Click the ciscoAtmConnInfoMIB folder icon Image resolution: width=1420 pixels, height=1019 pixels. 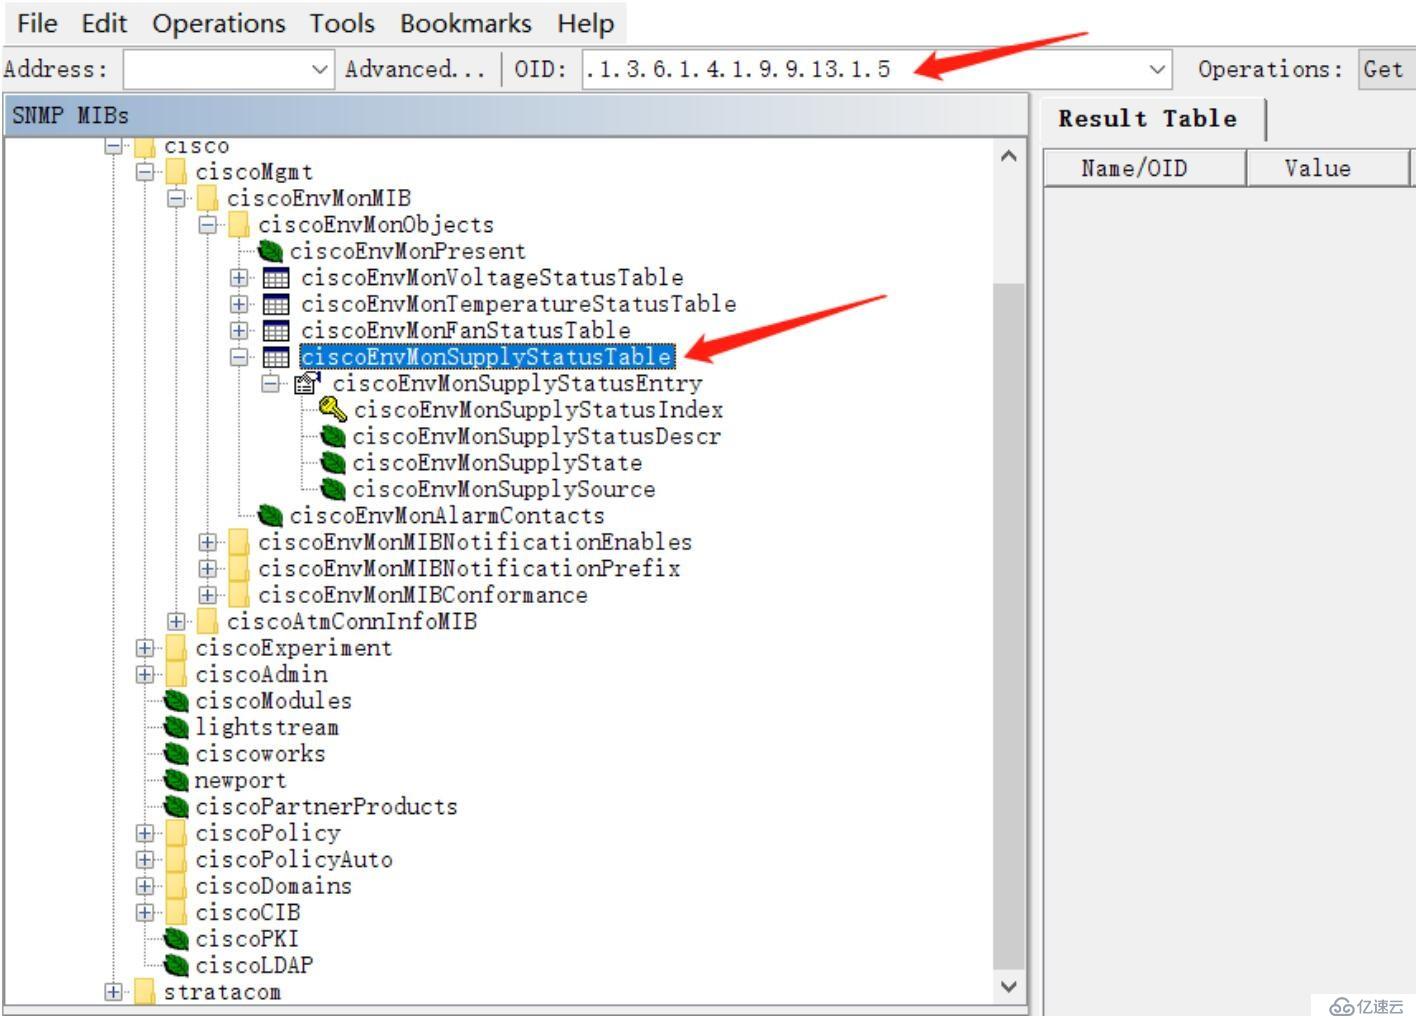pos(208,621)
